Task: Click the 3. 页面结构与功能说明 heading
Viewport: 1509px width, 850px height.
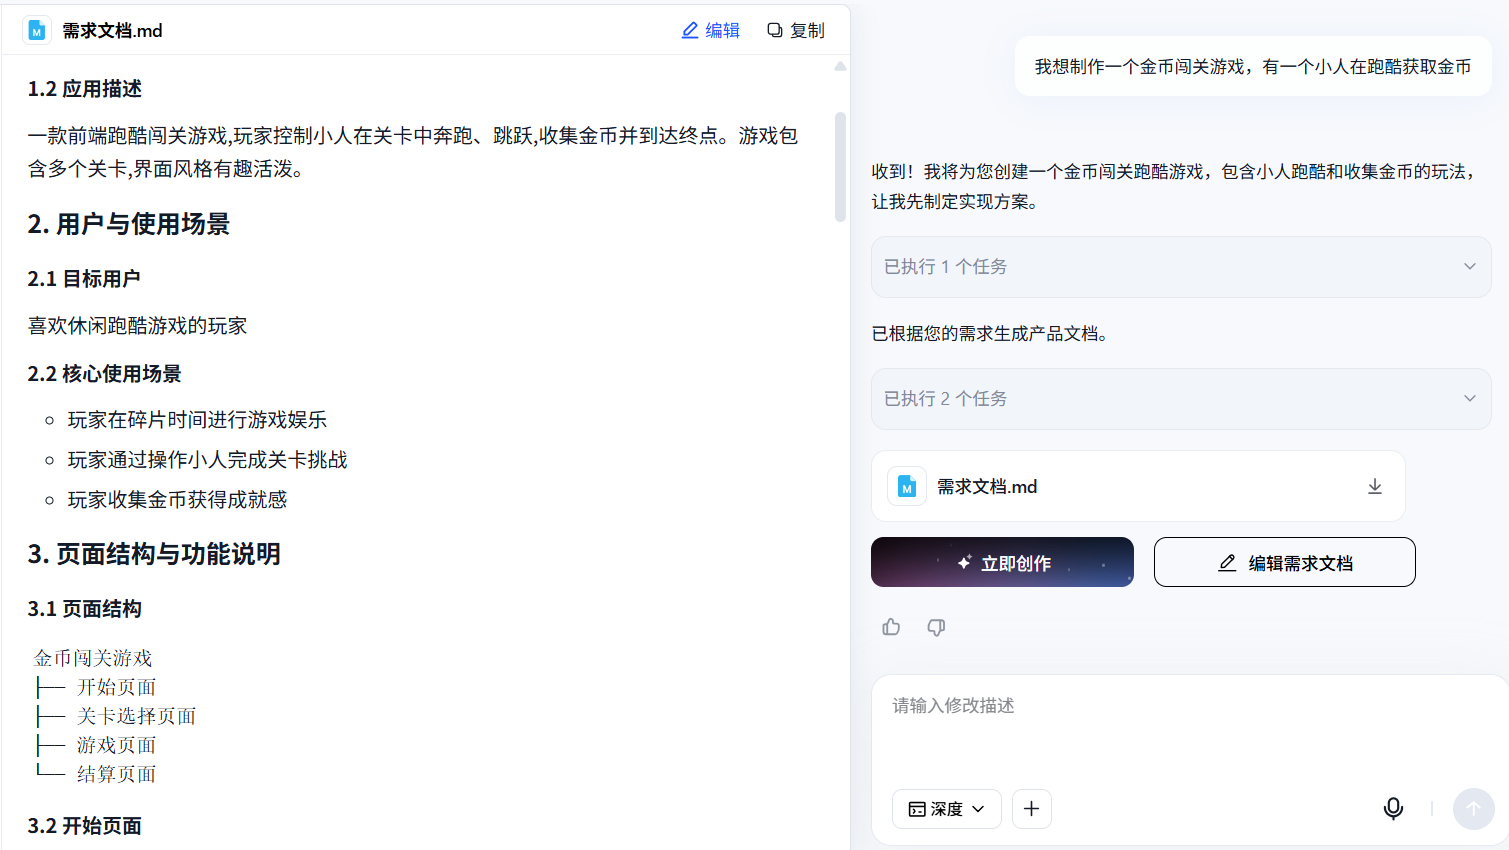Action: click(154, 554)
